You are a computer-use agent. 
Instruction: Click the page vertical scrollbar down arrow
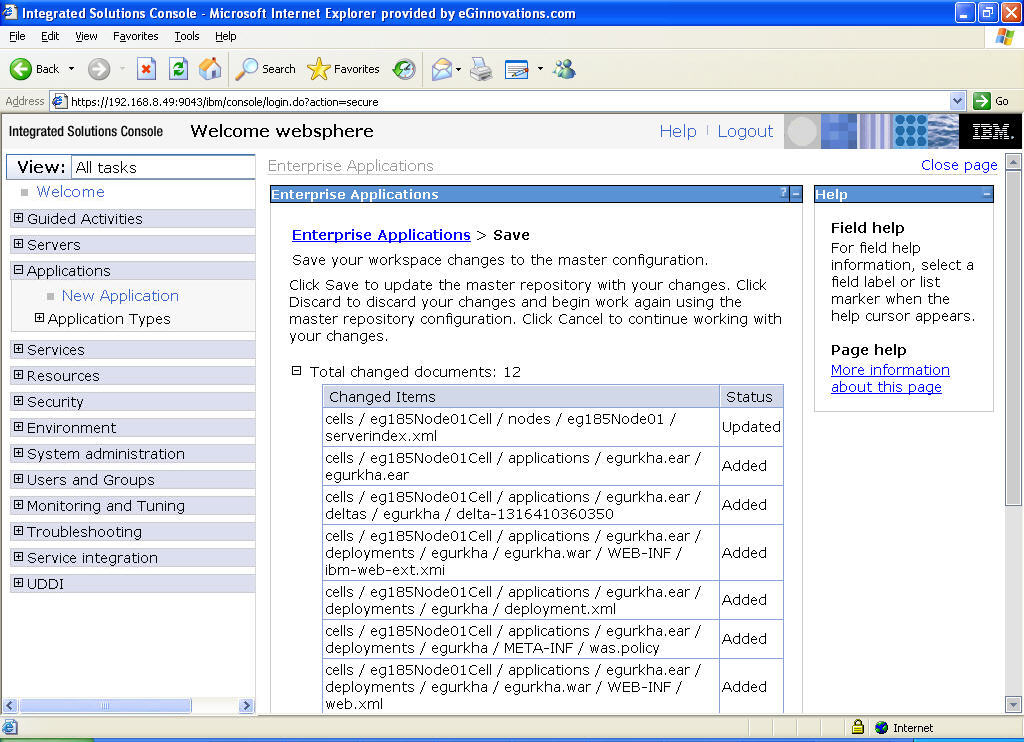pyautogui.click(x=1013, y=705)
